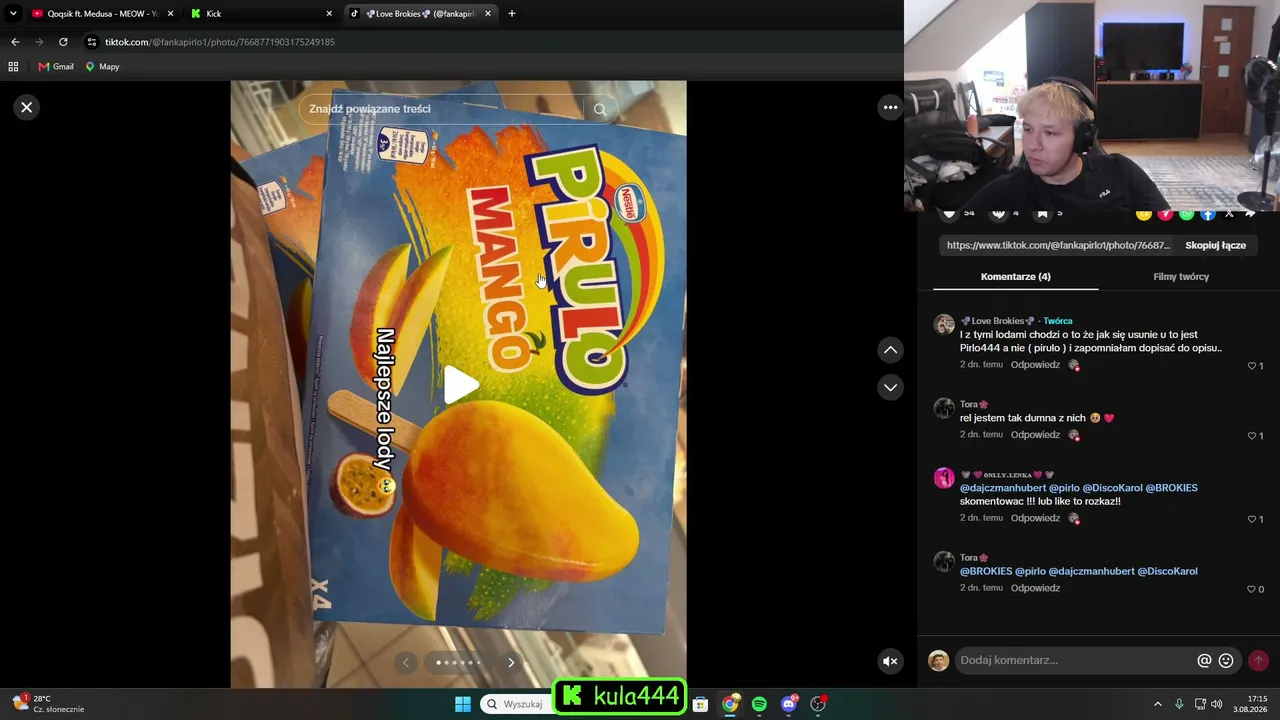
Task: Show the next photo in the carousel
Action: [x=511, y=662]
